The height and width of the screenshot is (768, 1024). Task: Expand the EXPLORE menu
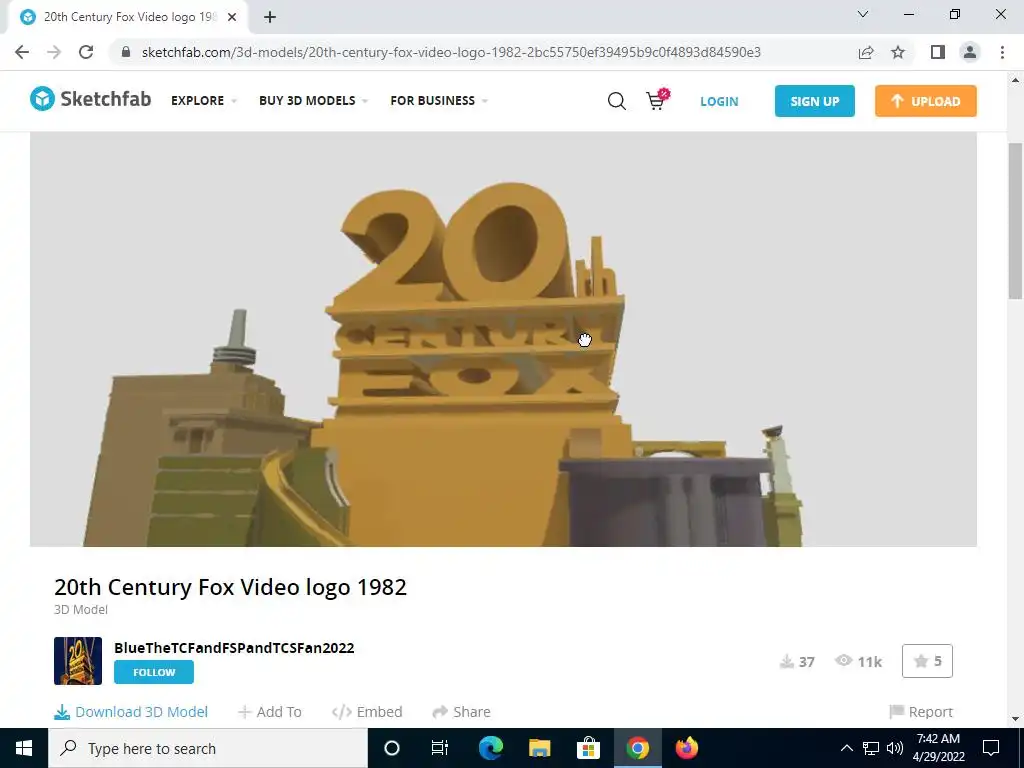click(203, 101)
